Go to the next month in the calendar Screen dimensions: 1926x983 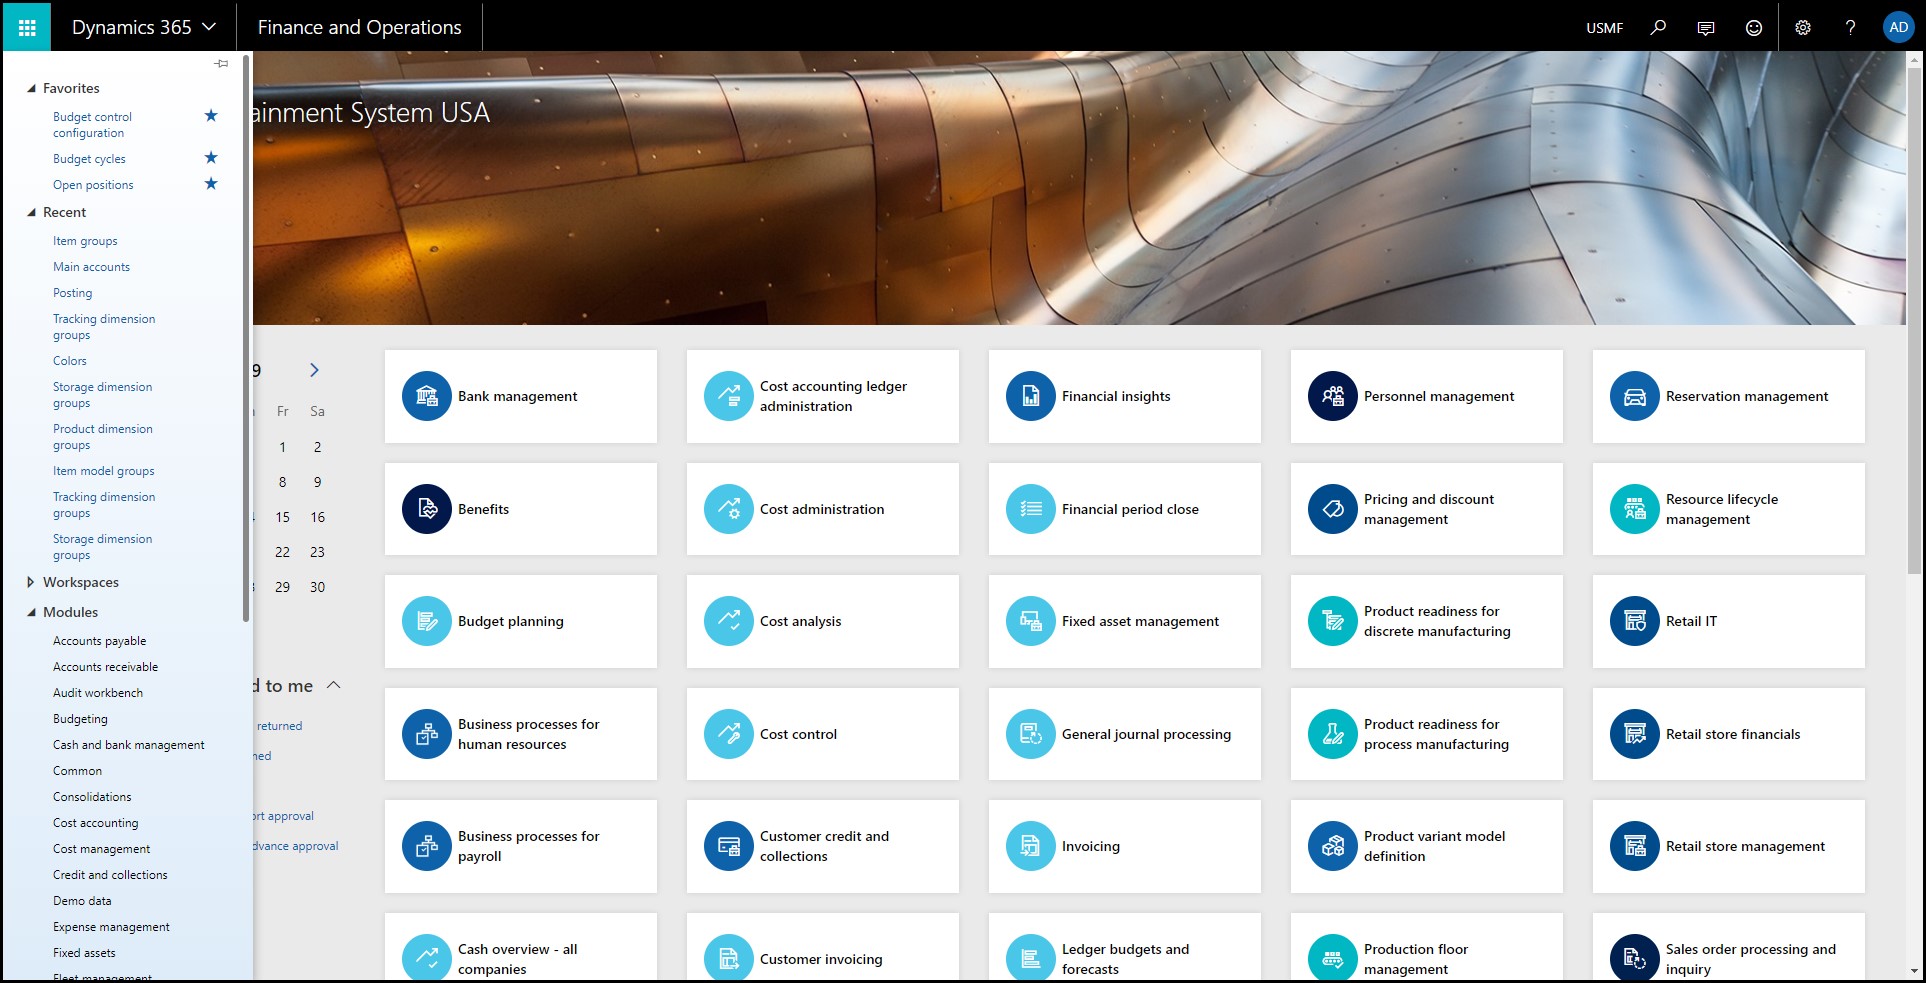(x=315, y=369)
